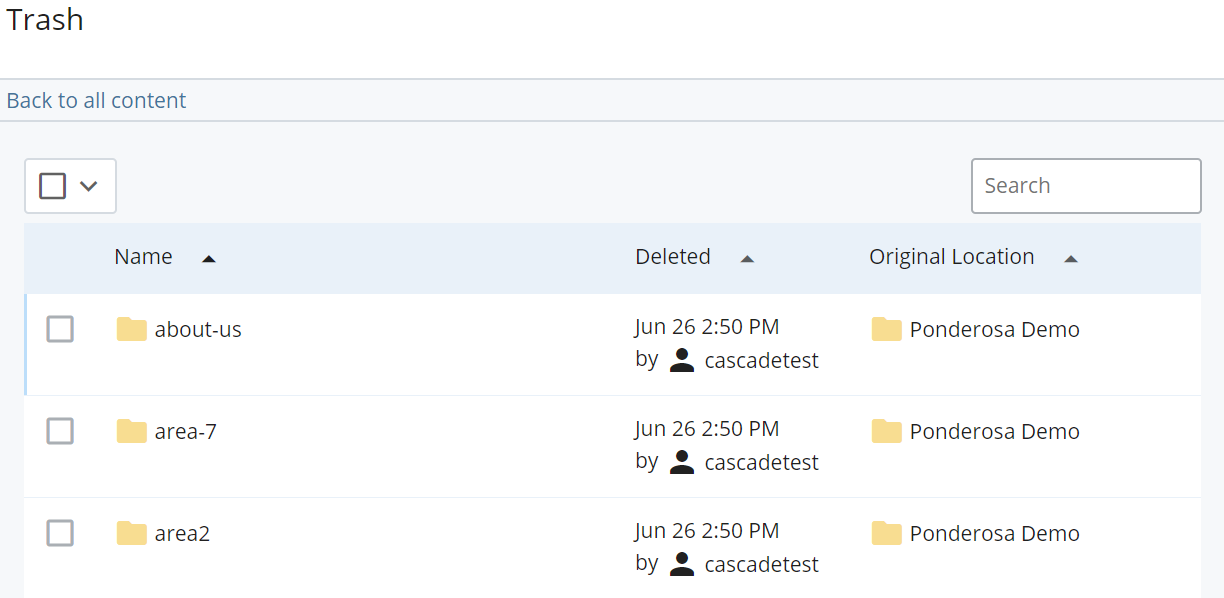Click the Name column header
This screenshot has width=1224, height=598.
[143, 256]
